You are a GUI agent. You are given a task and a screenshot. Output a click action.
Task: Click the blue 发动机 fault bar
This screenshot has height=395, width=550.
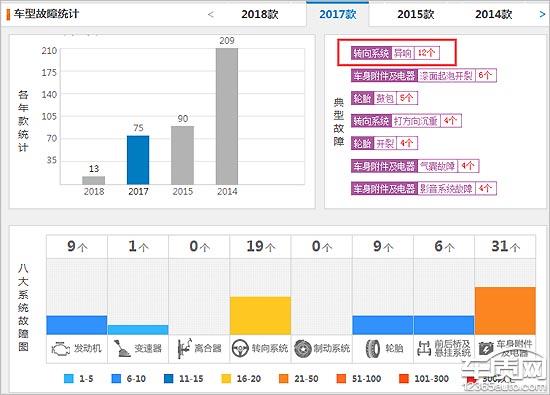(77, 325)
